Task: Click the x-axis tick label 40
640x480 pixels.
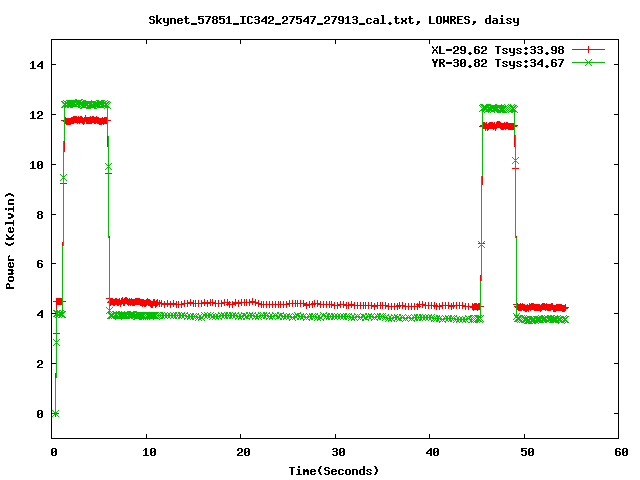Action: click(432, 452)
